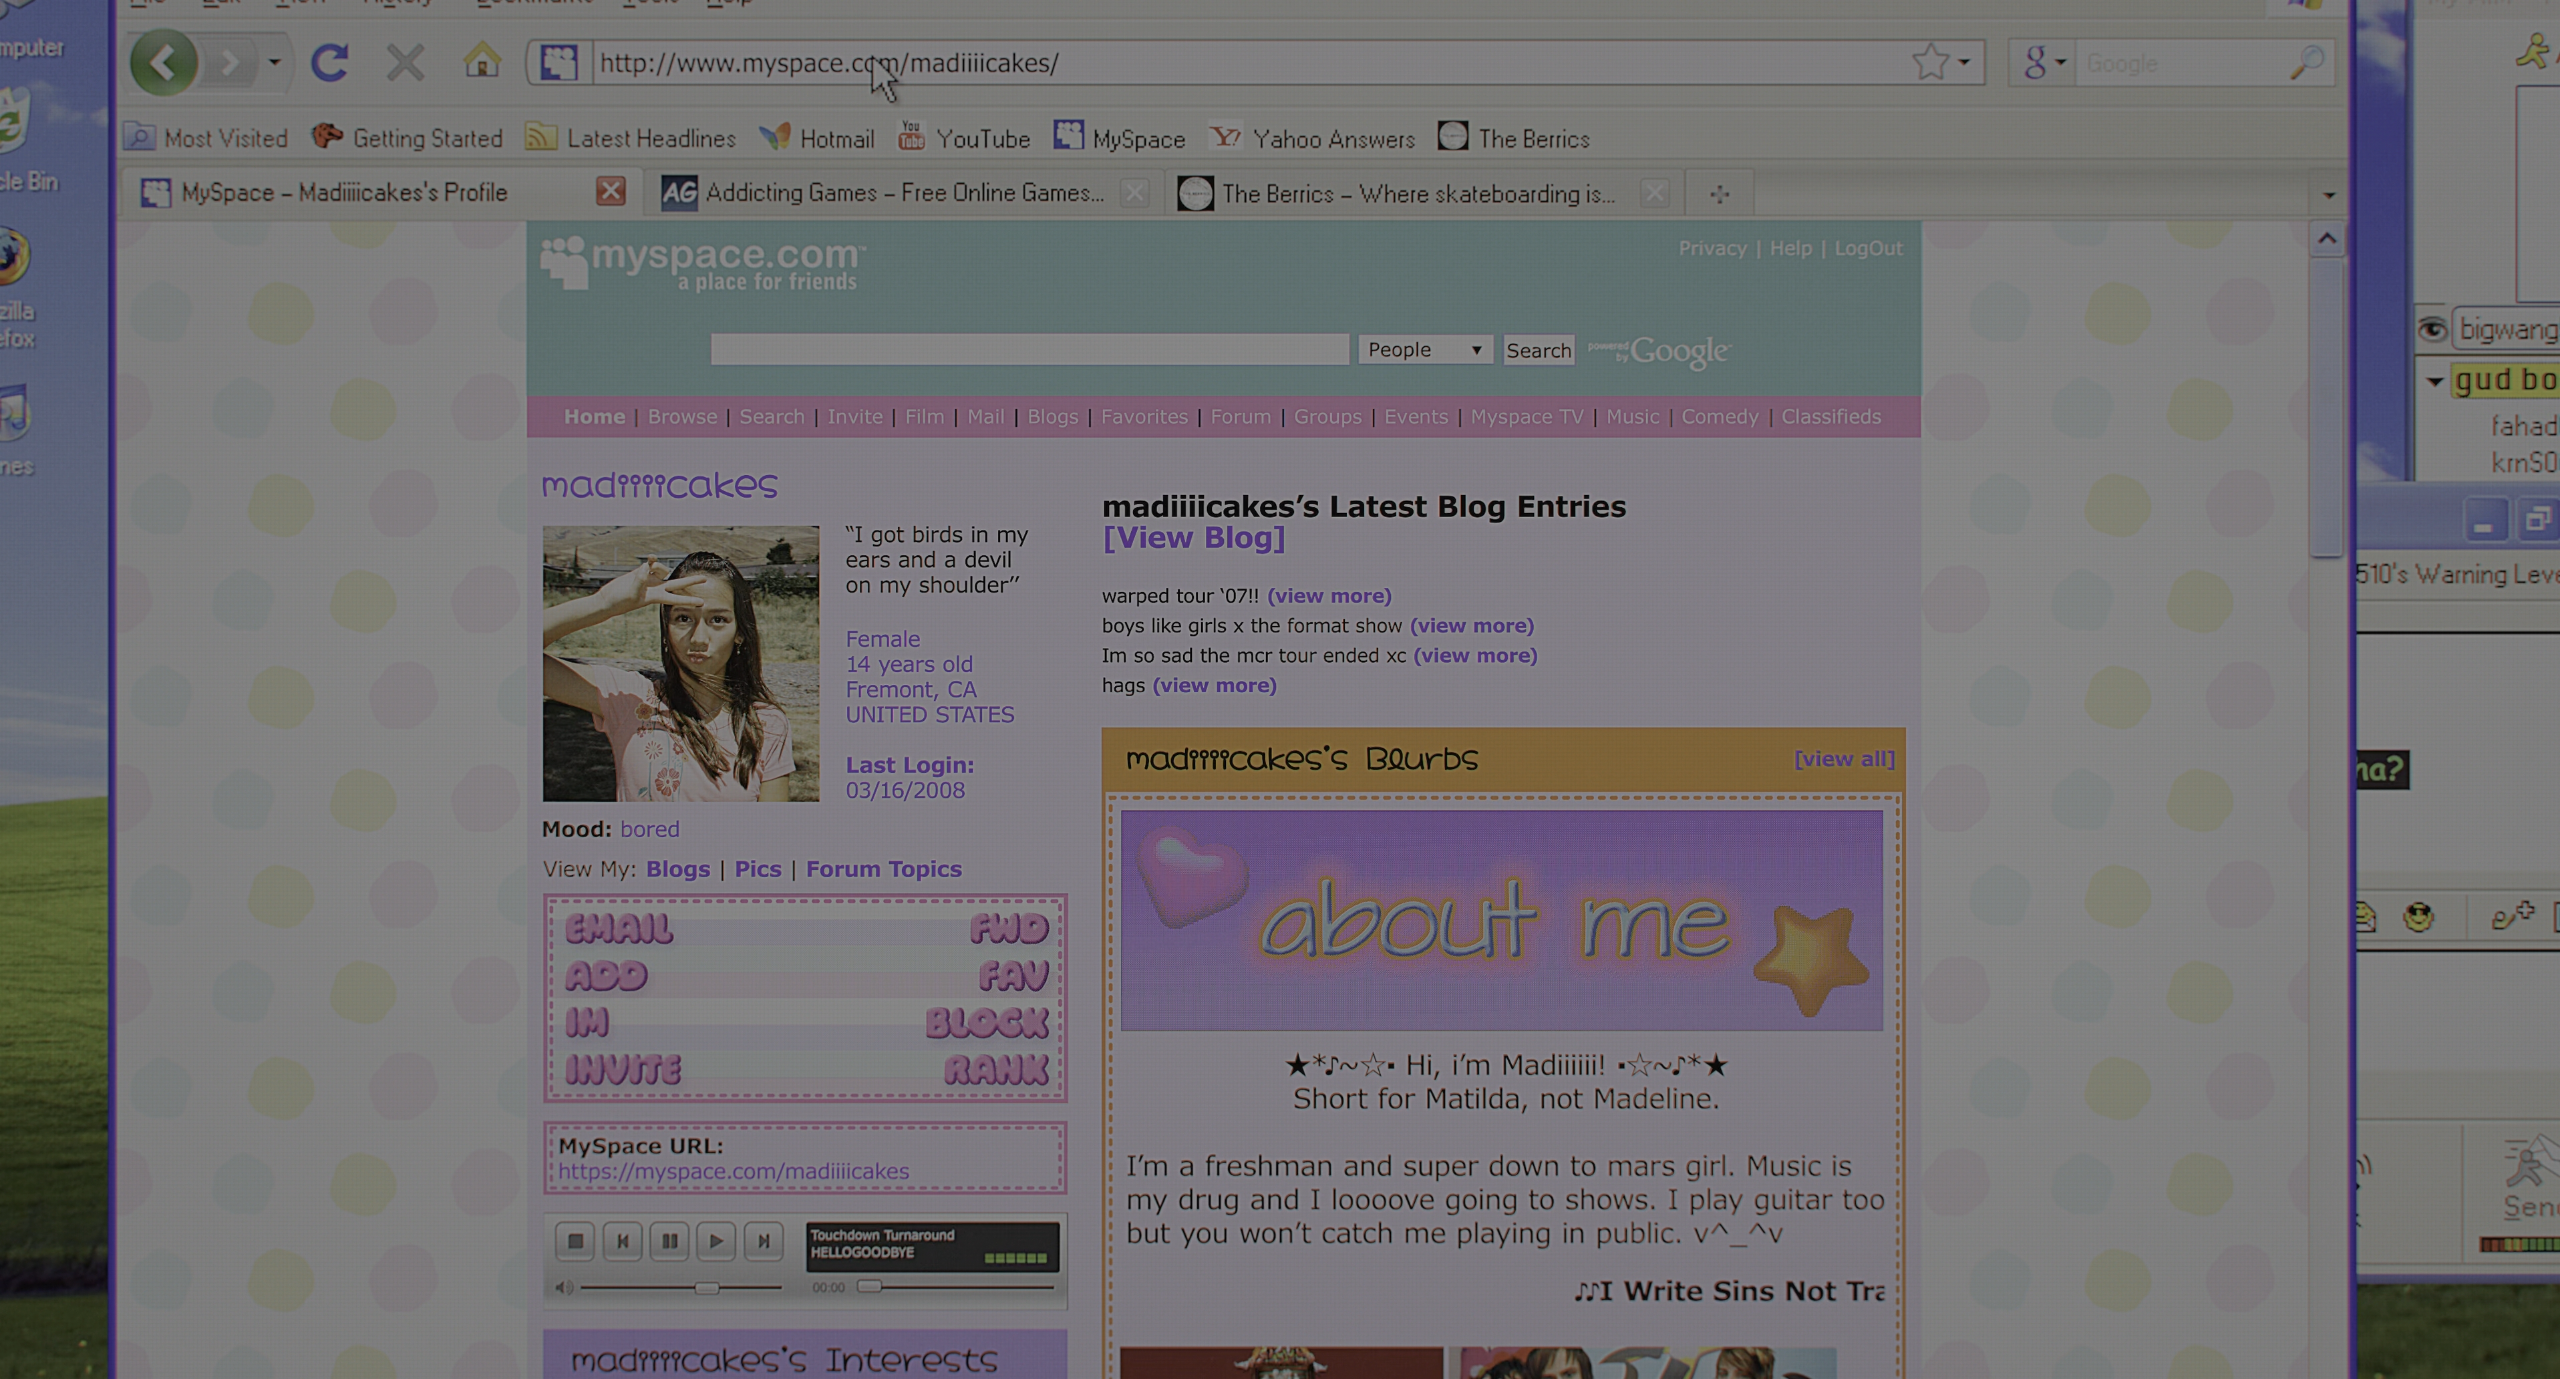Open the back history dropdown arrow
Viewport: 2560px width, 1379px height.
point(274,63)
